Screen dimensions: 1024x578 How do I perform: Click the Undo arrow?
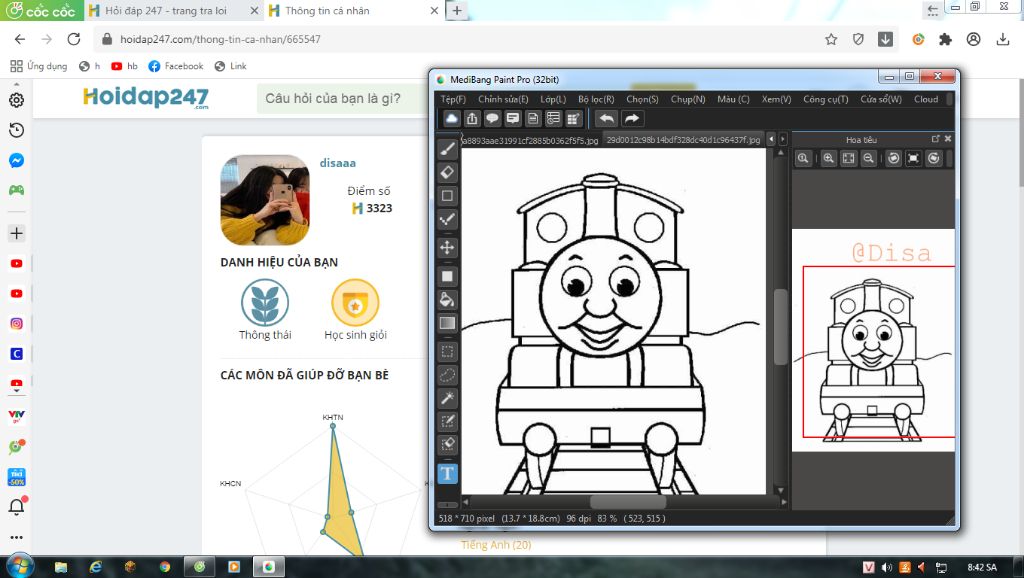(x=607, y=118)
